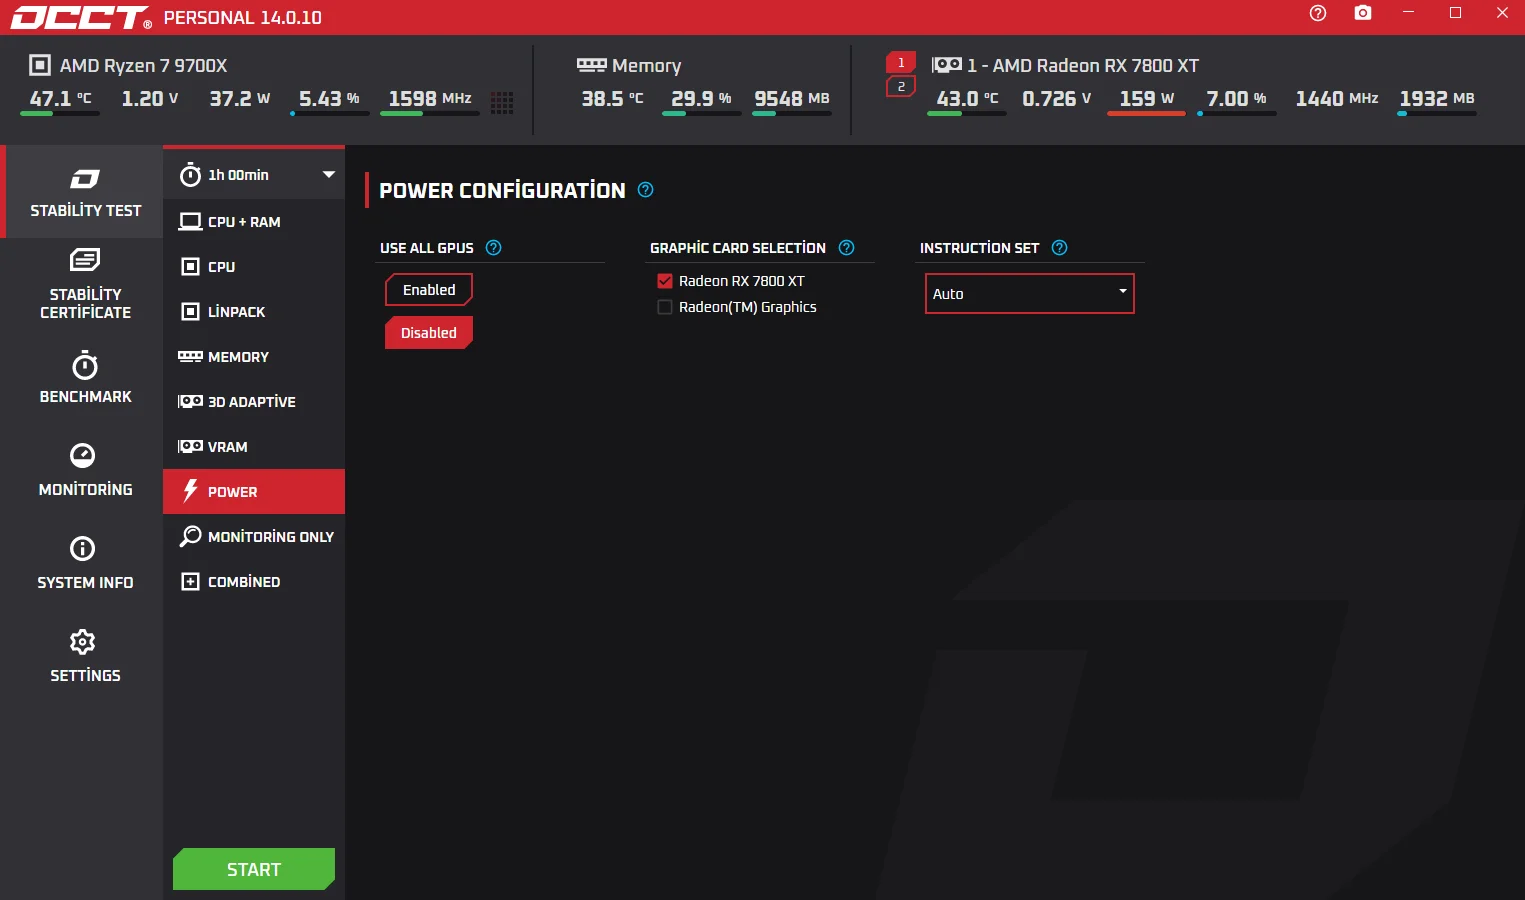The height and width of the screenshot is (900, 1525).
Task: Click the GPU memory 1932 MB reading
Action: [1437, 98]
